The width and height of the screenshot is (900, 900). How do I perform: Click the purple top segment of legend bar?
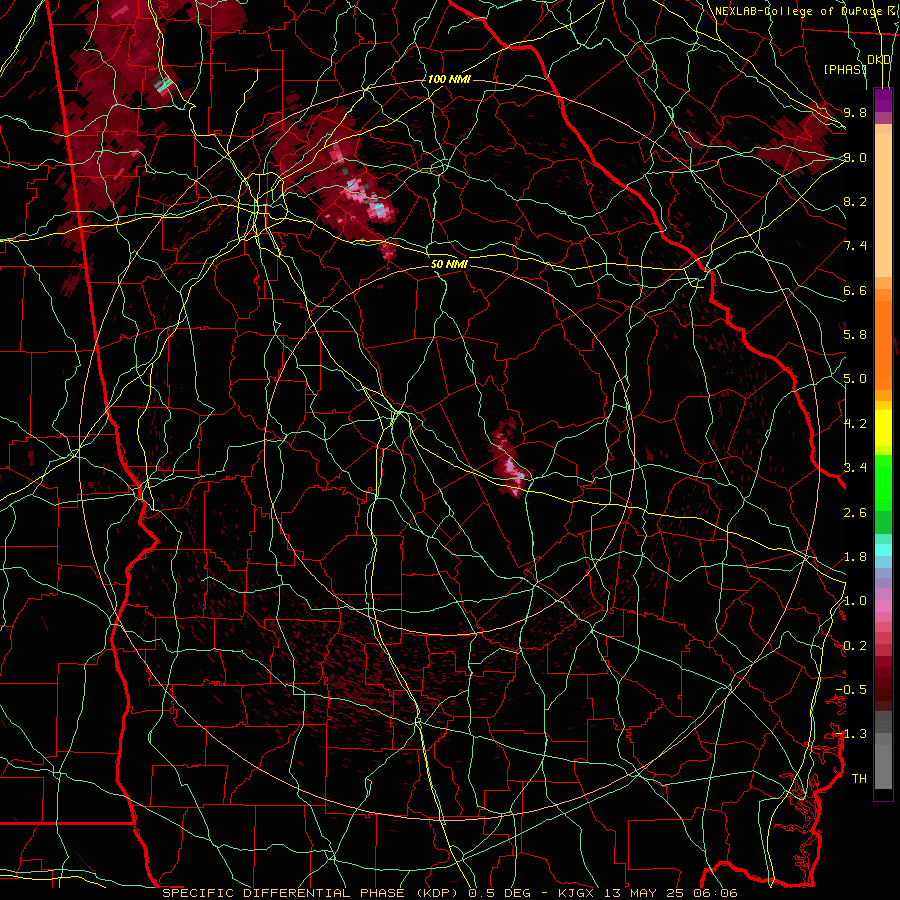coord(883,100)
